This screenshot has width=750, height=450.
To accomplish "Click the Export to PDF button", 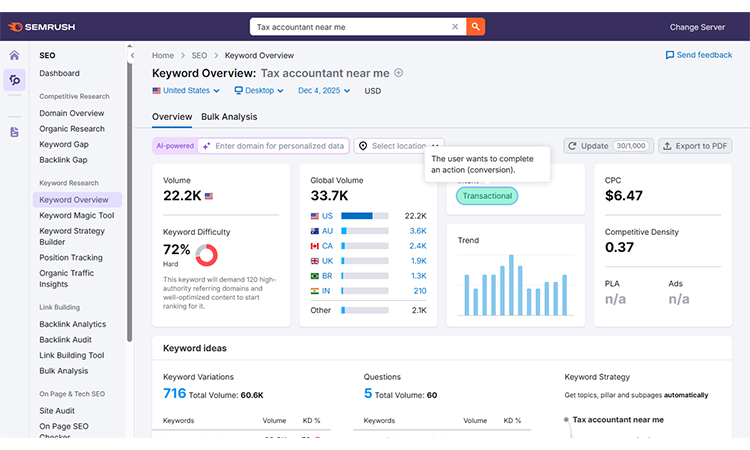I will click(695, 146).
